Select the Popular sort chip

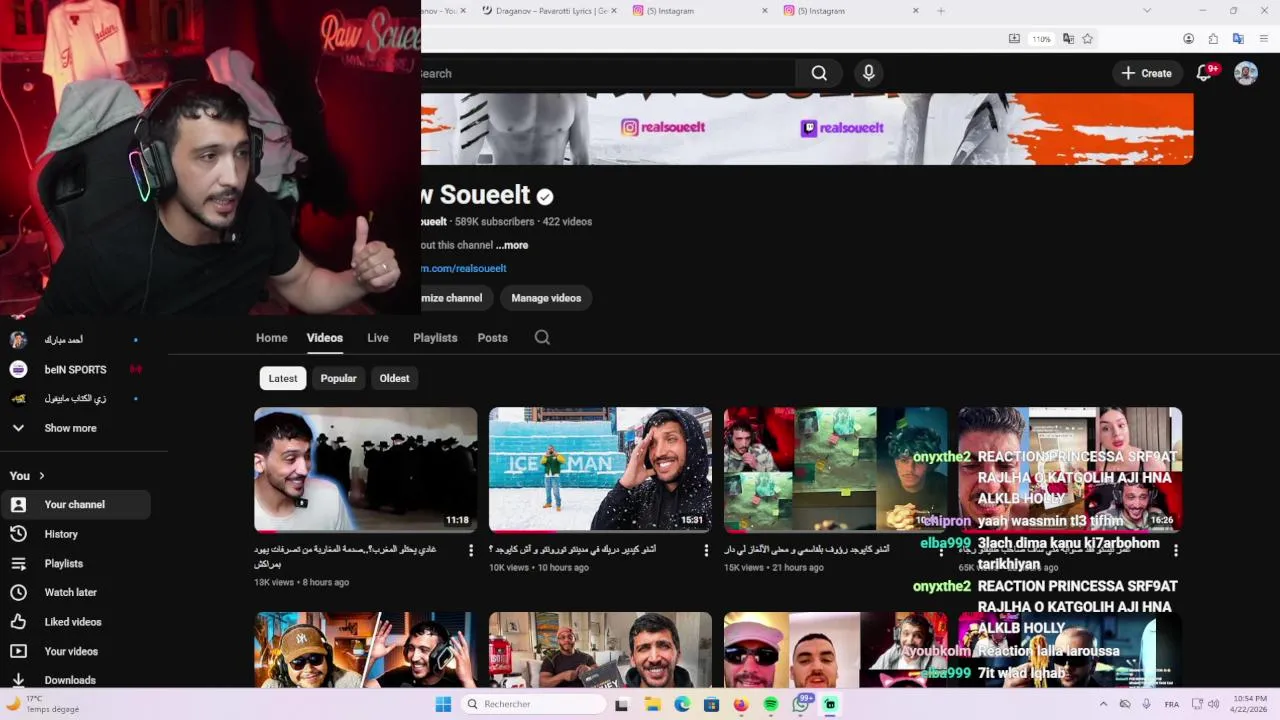click(x=338, y=378)
